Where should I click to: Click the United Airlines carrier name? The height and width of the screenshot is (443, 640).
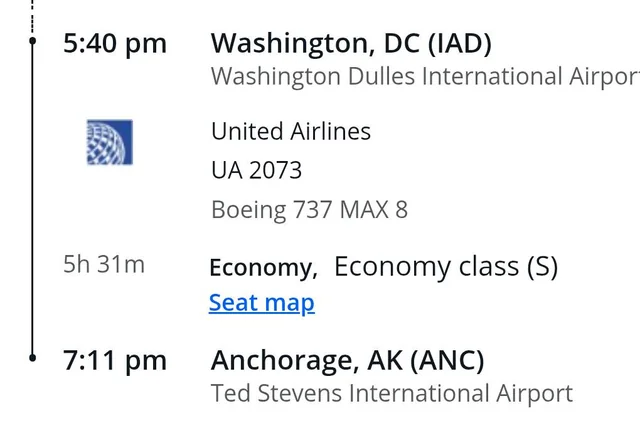point(290,131)
